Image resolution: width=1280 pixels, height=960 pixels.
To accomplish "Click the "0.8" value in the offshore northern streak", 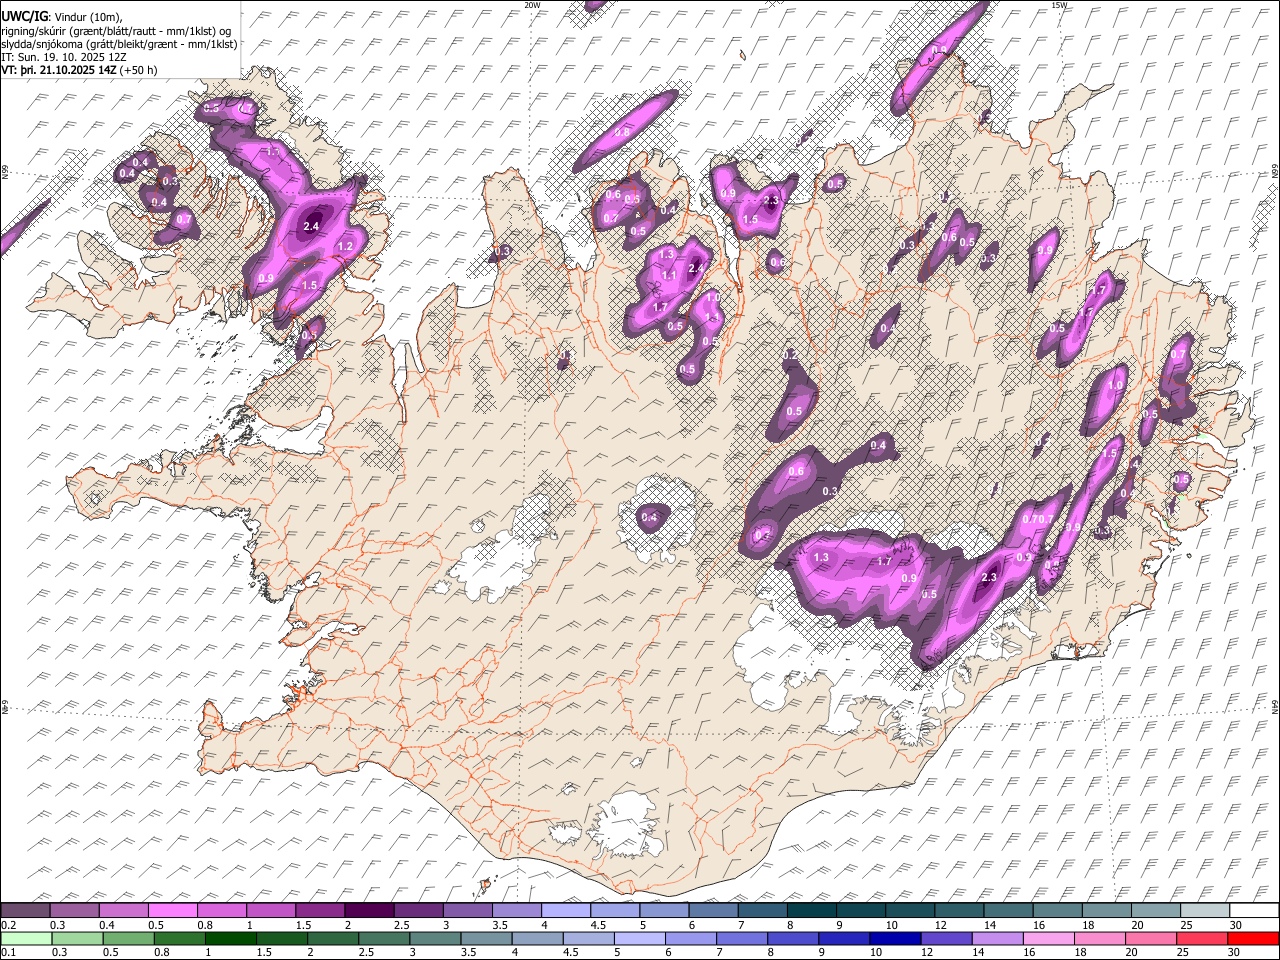I will [622, 132].
